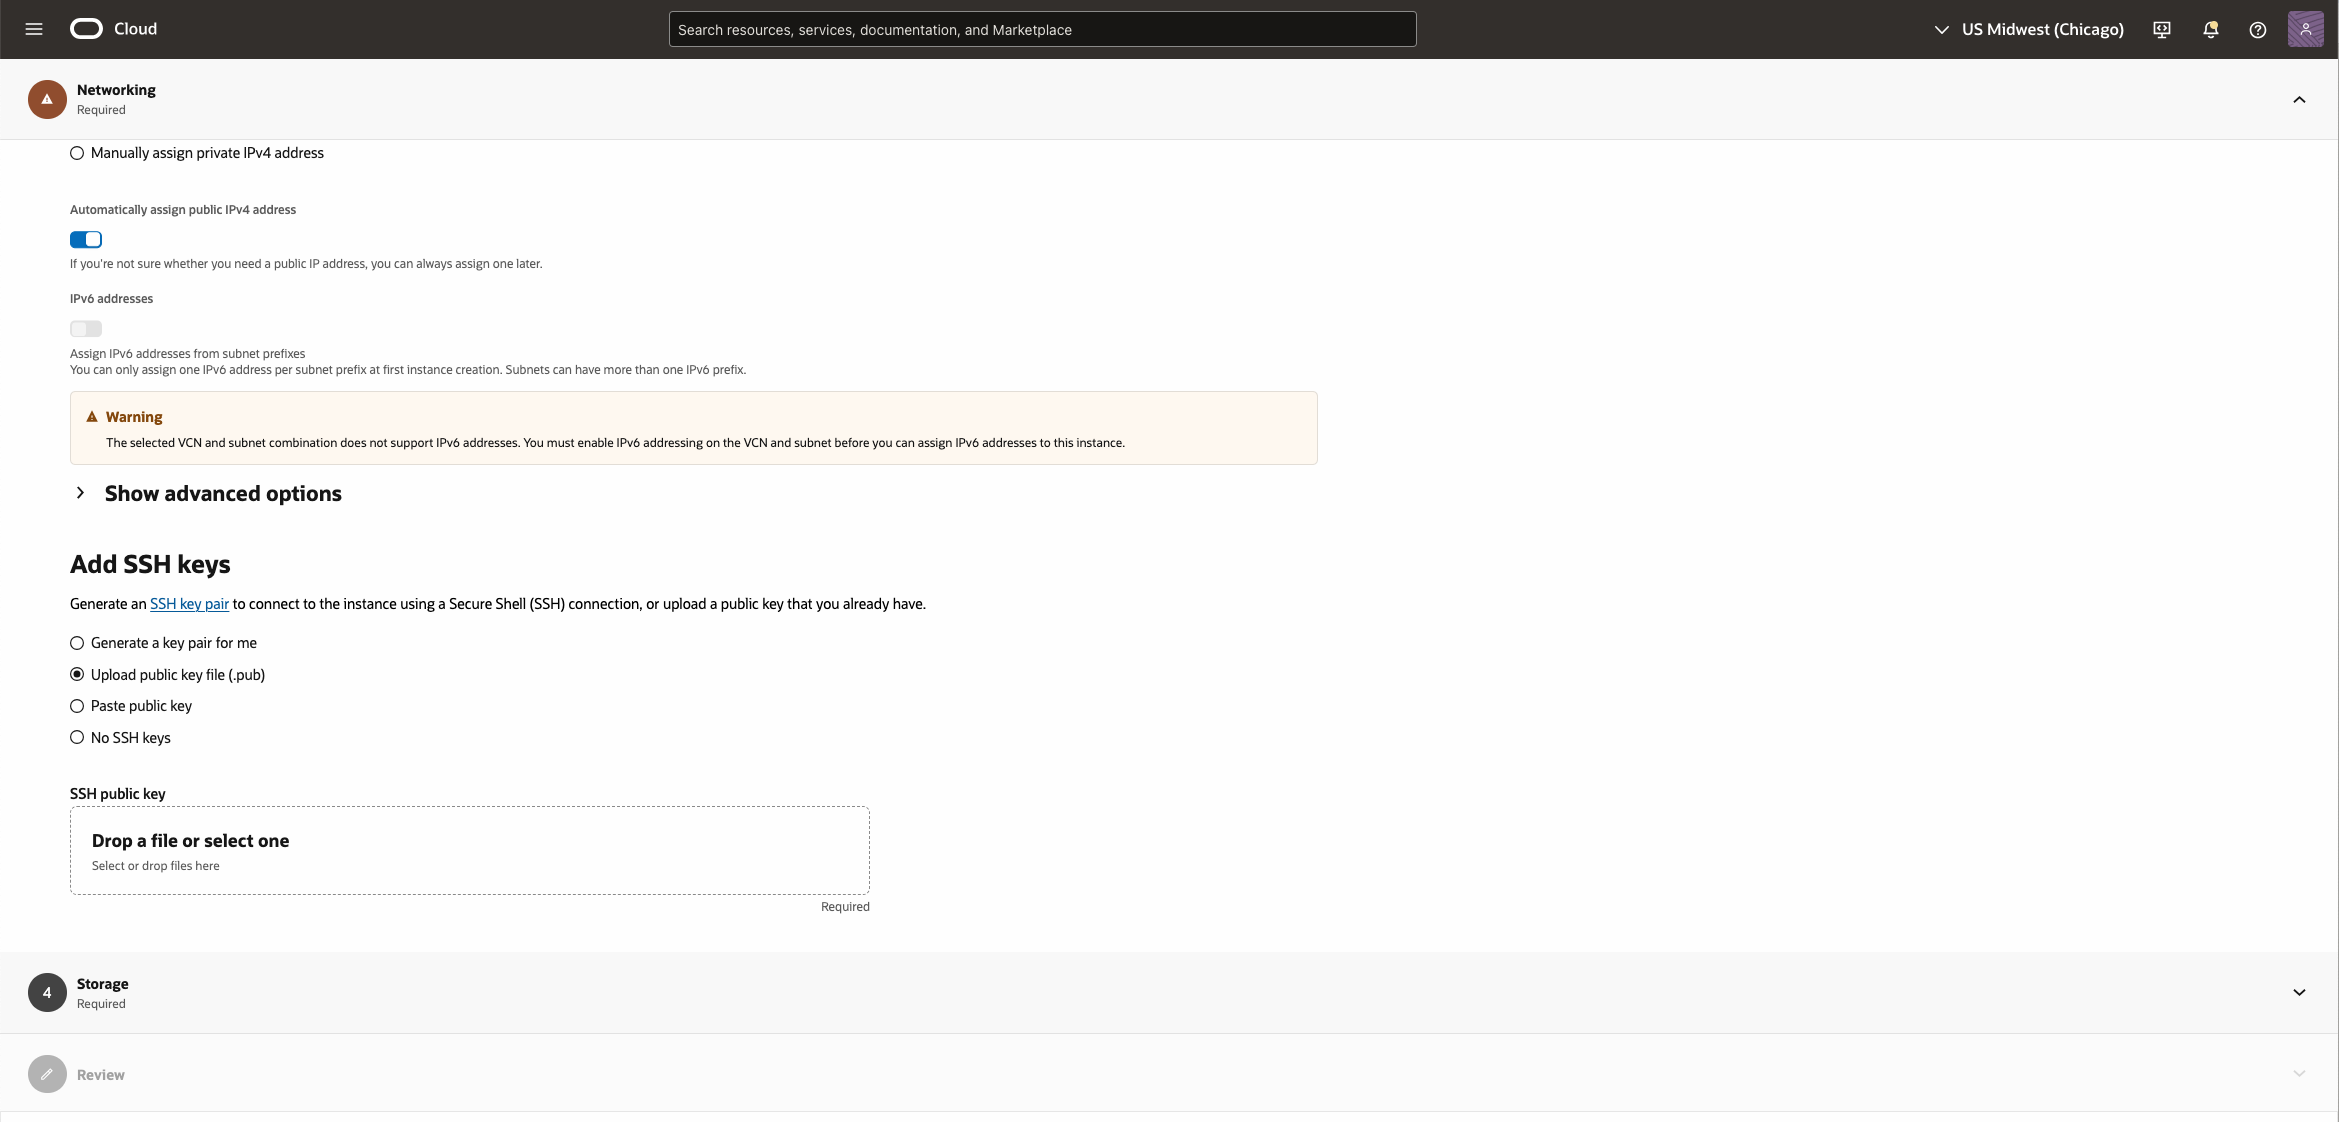Screen dimensions: 2339x1122
Task: Click the Networking warning badge icon
Action: 46,99
